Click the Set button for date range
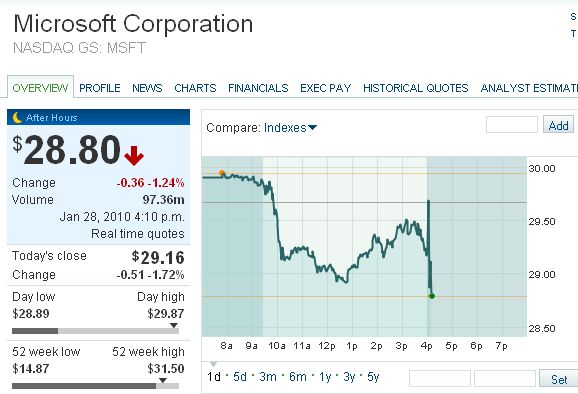 pyautogui.click(x=558, y=379)
